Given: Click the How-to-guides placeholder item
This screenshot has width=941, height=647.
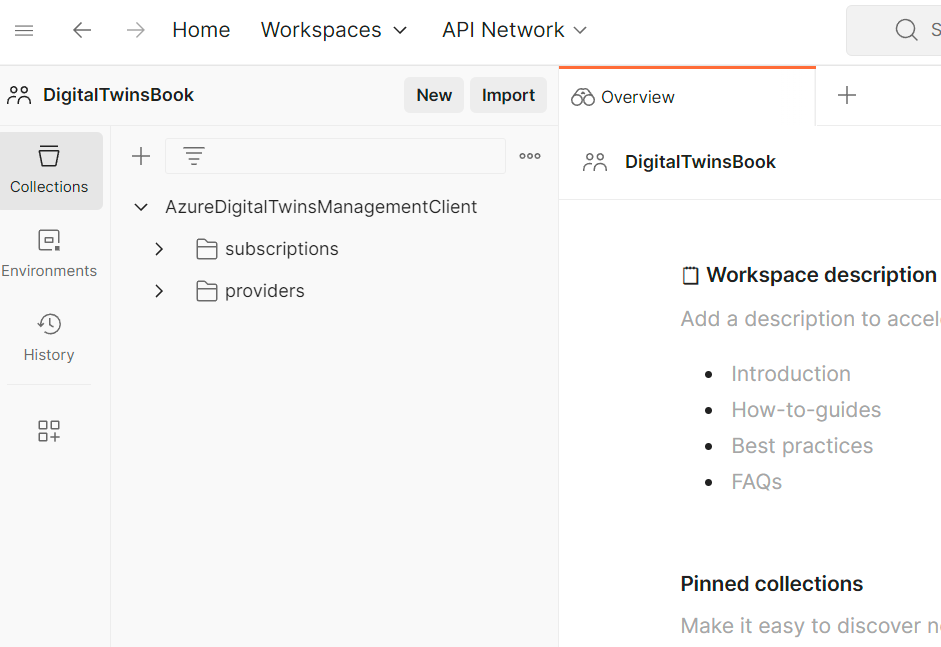Looking at the screenshot, I should click(806, 409).
